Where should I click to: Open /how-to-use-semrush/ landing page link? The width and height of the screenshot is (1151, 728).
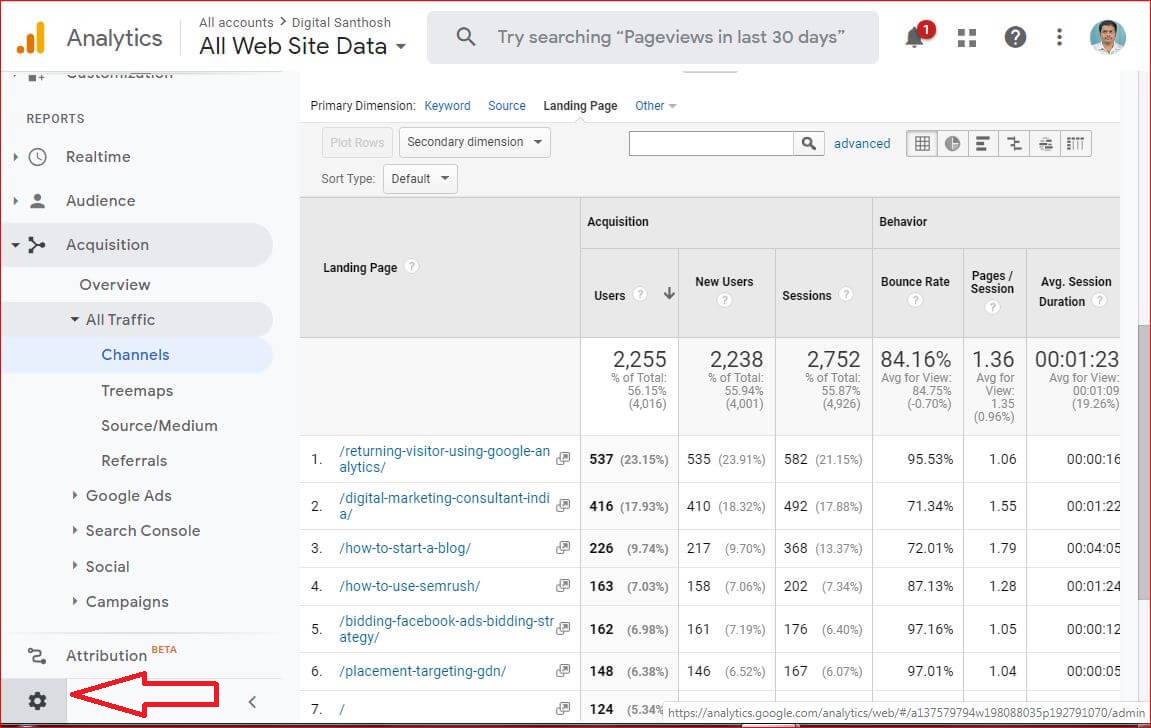409,586
